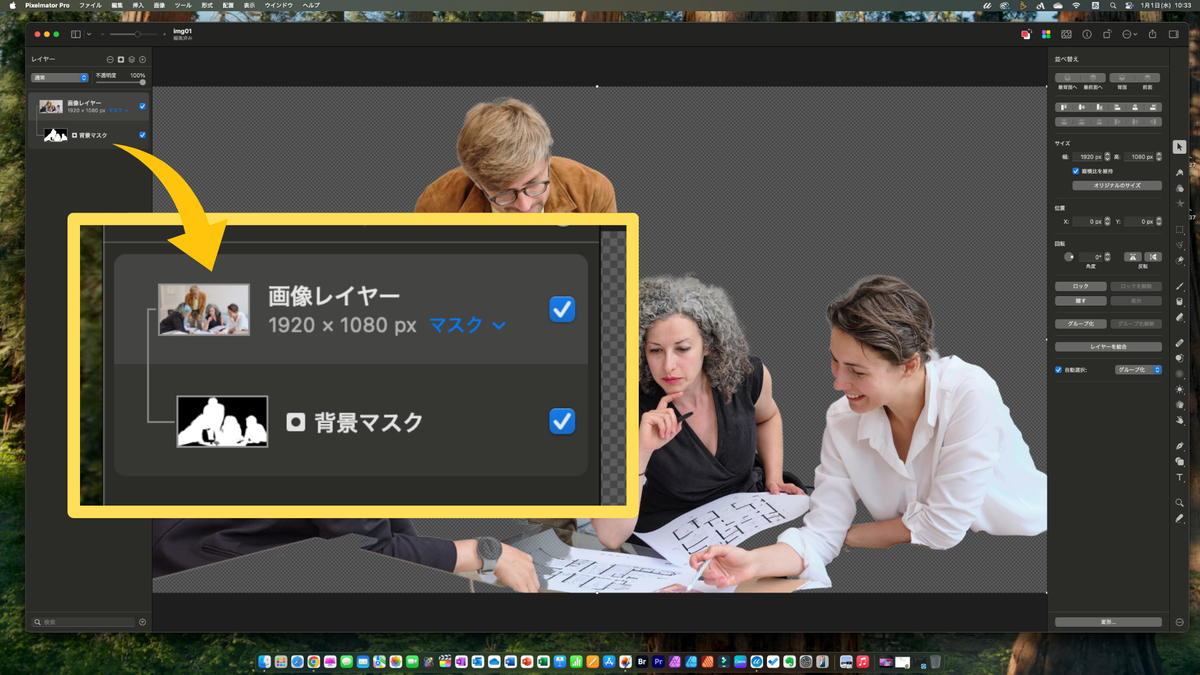Open the blend mode 通常 dropdown
Screen dimensions: 1200x675
coord(59,77)
